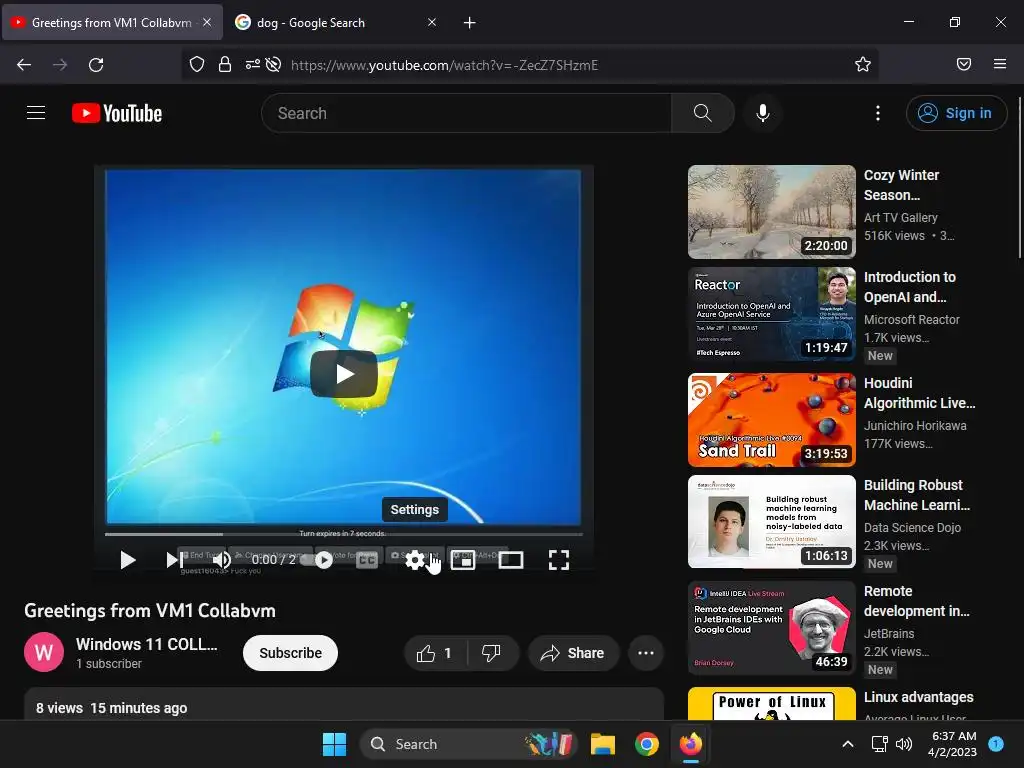Open tracking protection shield icon
This screenshot has height=768, width=1024.
pyautogui.click(x=197, y=64)
